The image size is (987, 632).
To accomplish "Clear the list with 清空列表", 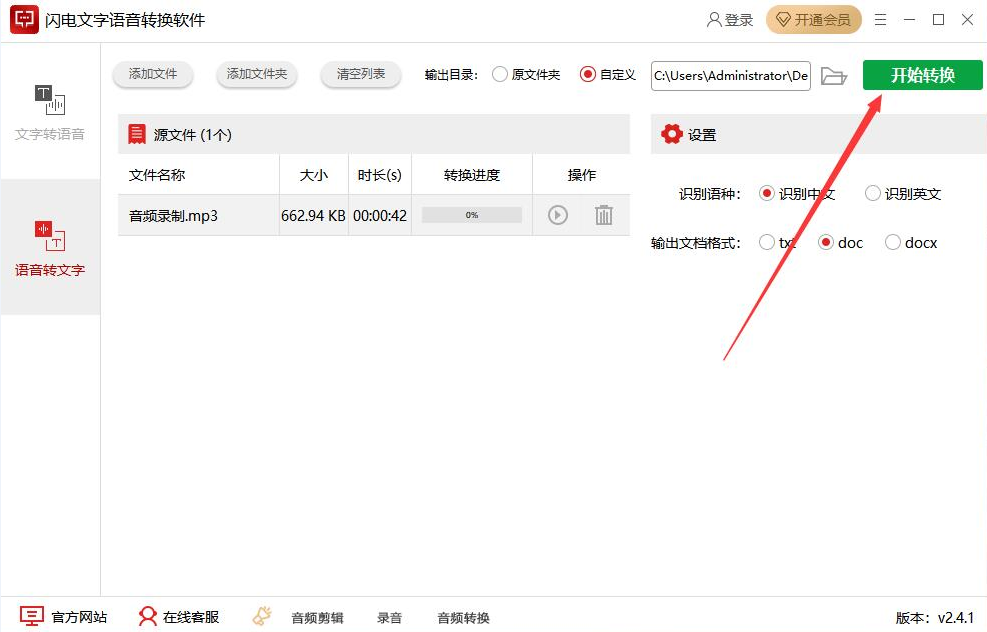I will click(x=361, y=74).
